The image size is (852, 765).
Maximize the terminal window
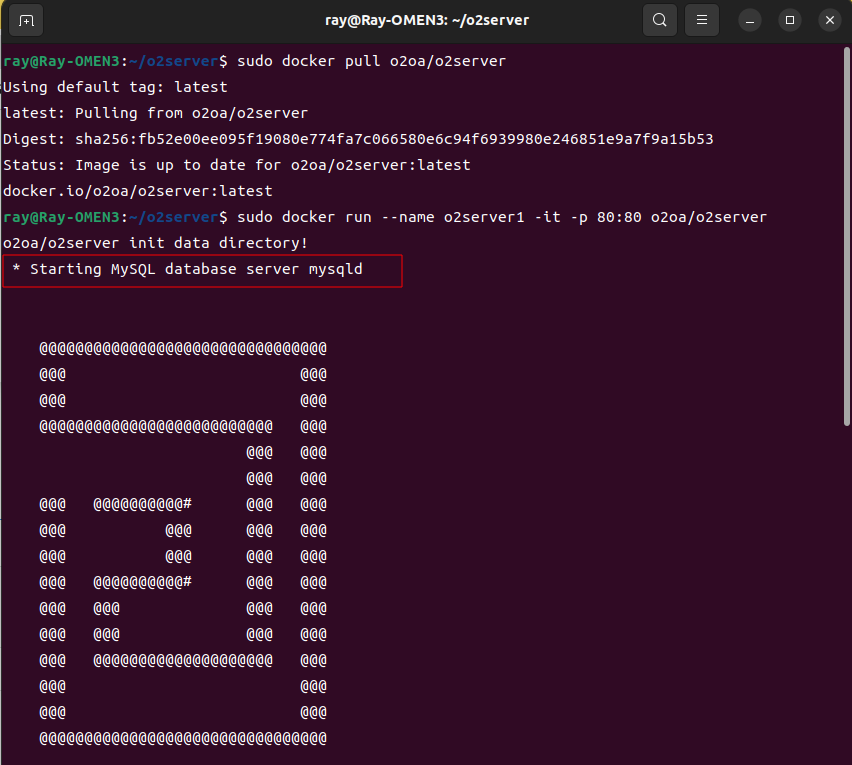pos(790,20)
